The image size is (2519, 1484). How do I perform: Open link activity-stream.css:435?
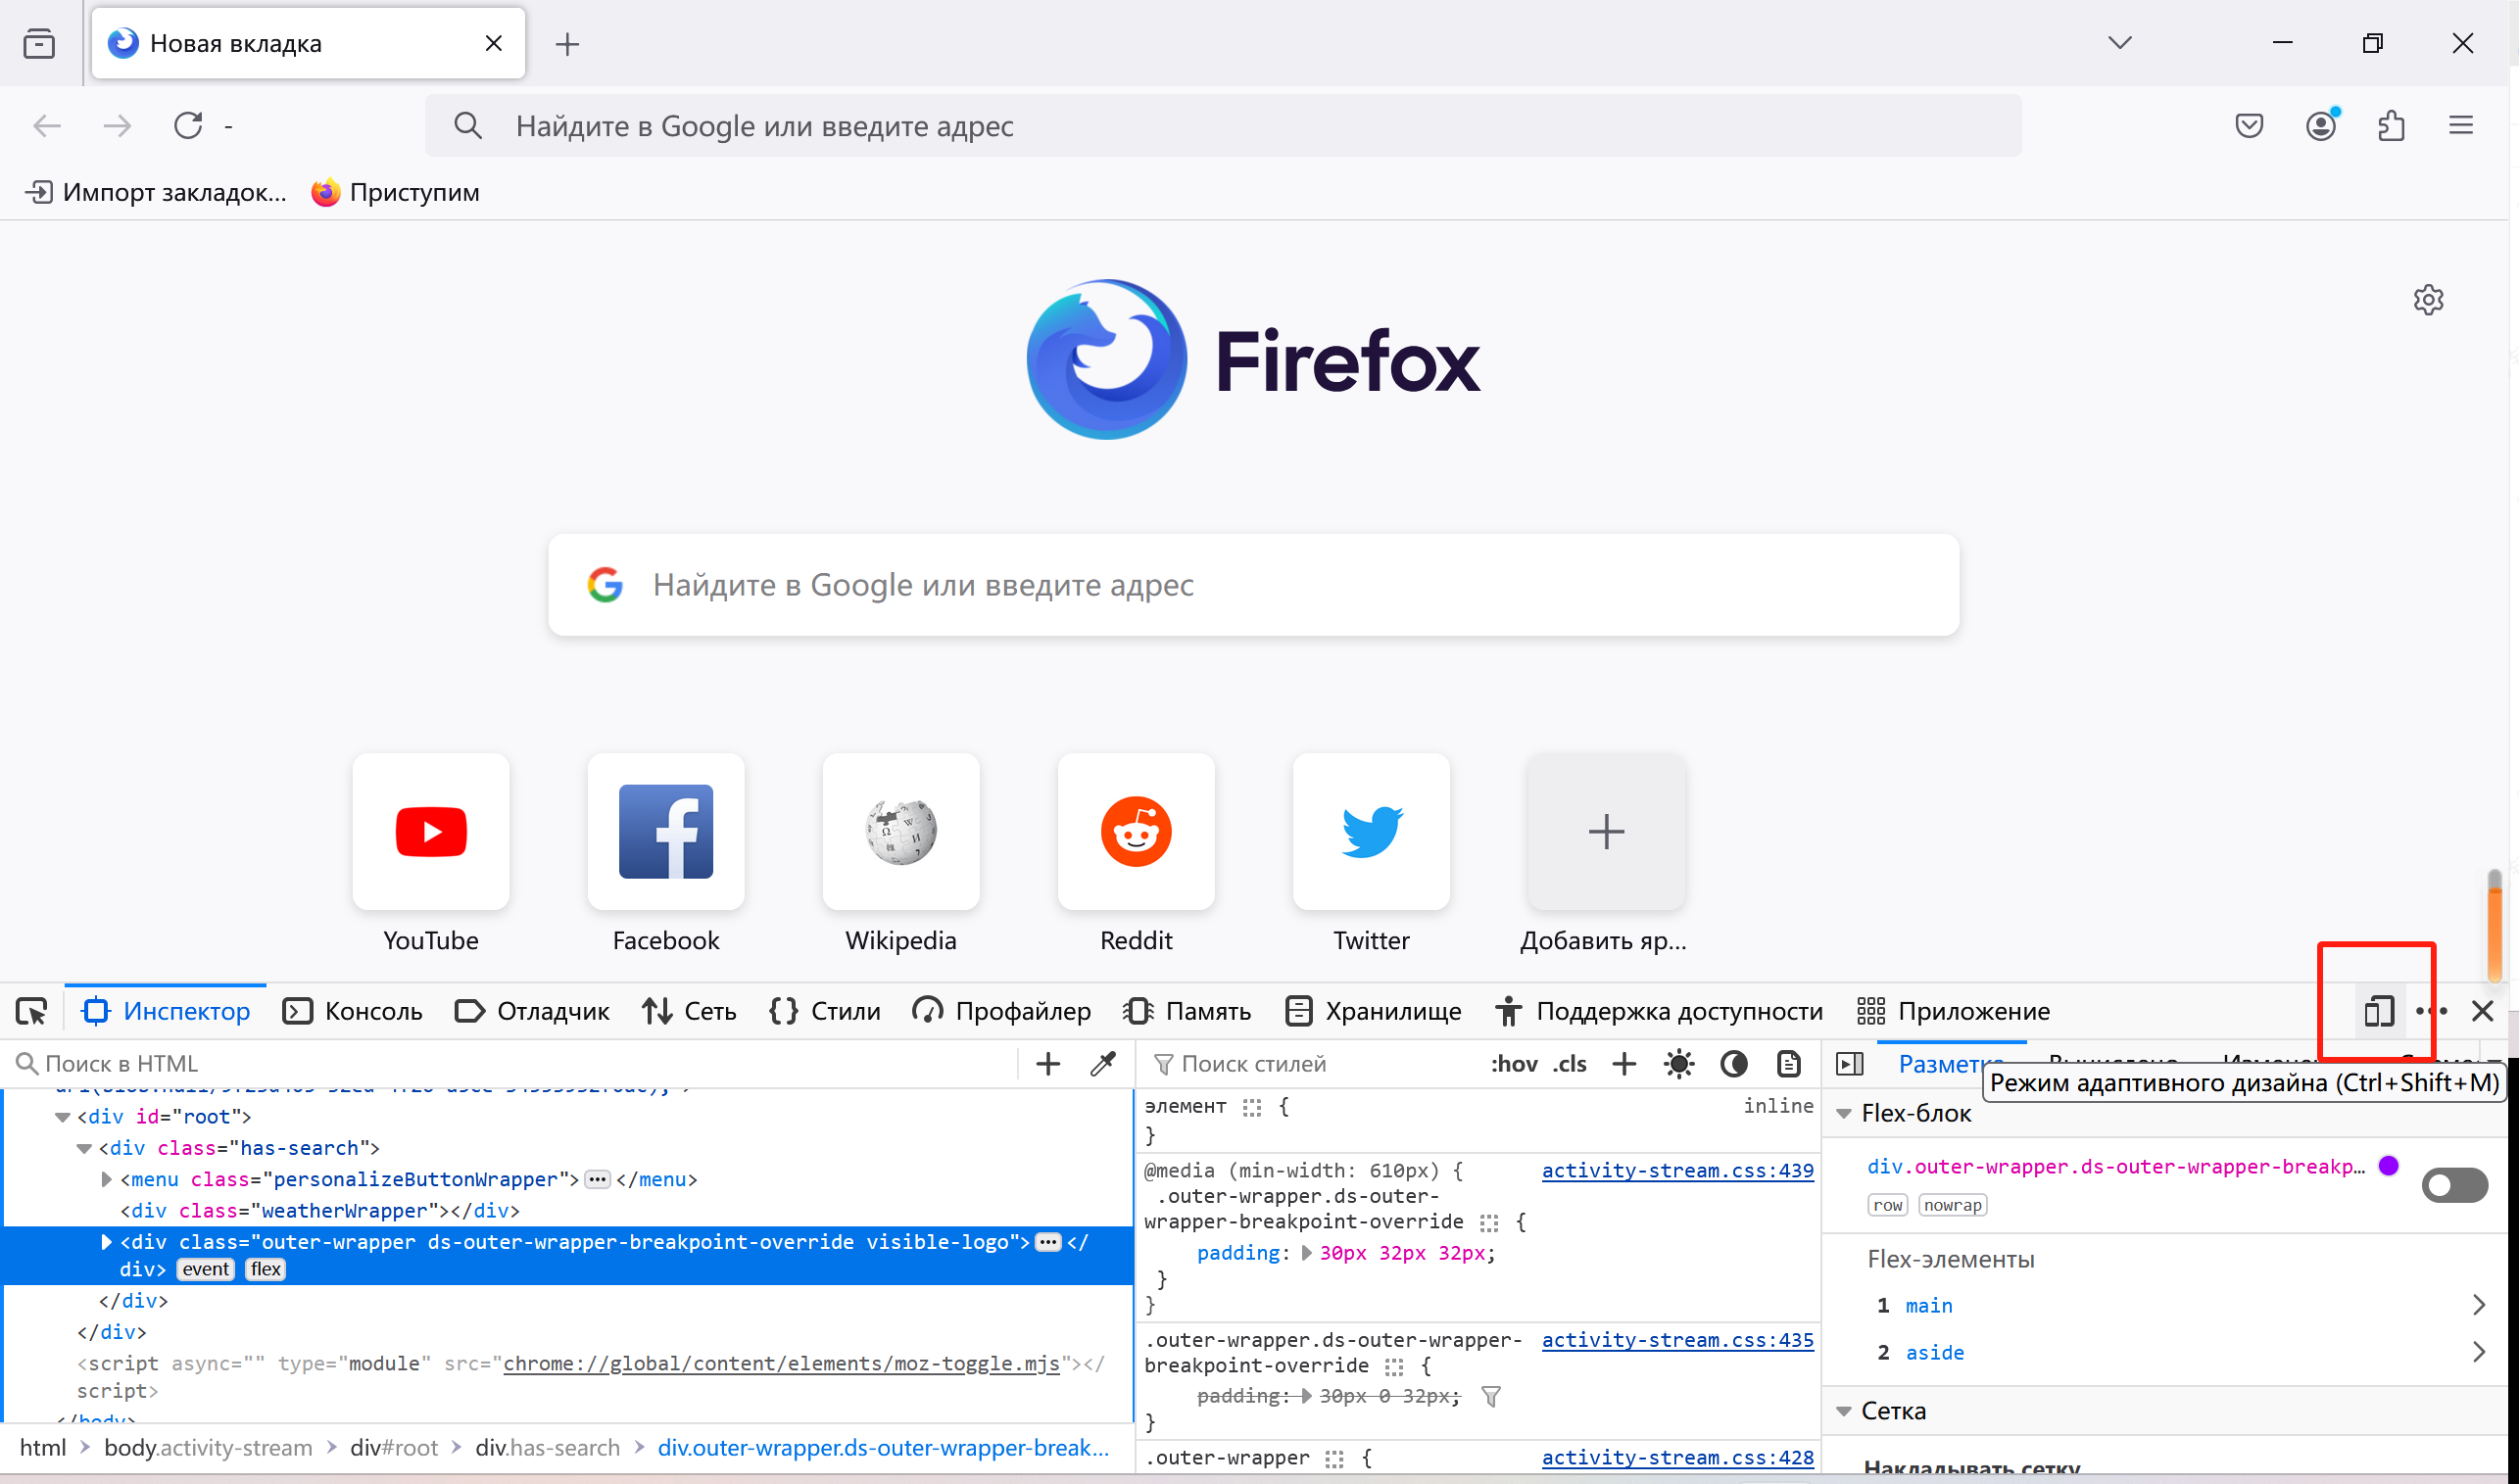[1677, 1340]
